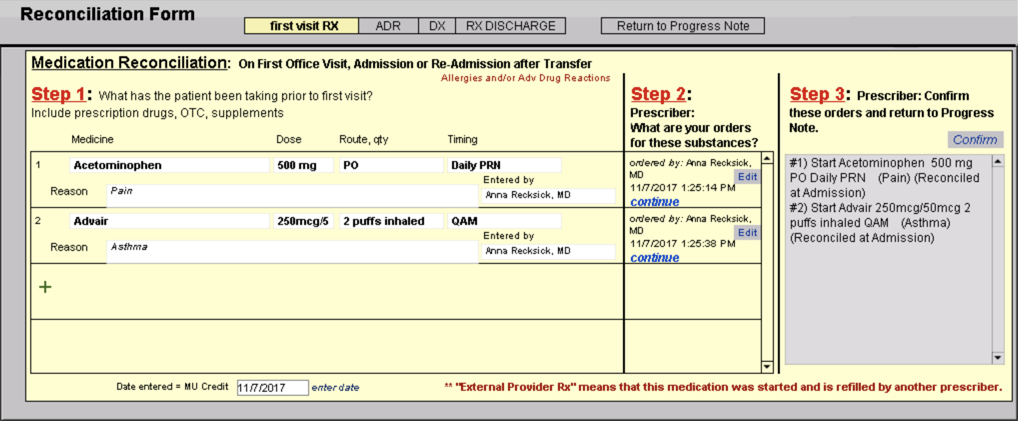The image size is (1018, 421).
Task: Open the ADR tab
Action: (x=388, y=26)
